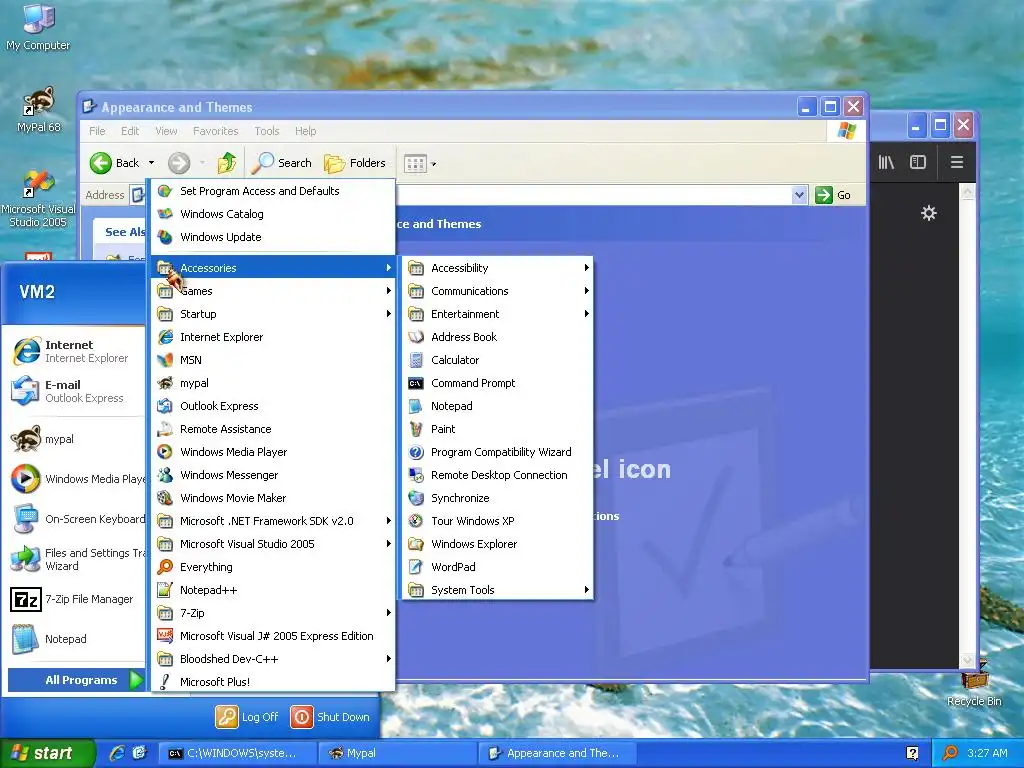This screenshot has width=1024, height=768.
Task: Click the Log Off button
Action: tap(247, 717)
